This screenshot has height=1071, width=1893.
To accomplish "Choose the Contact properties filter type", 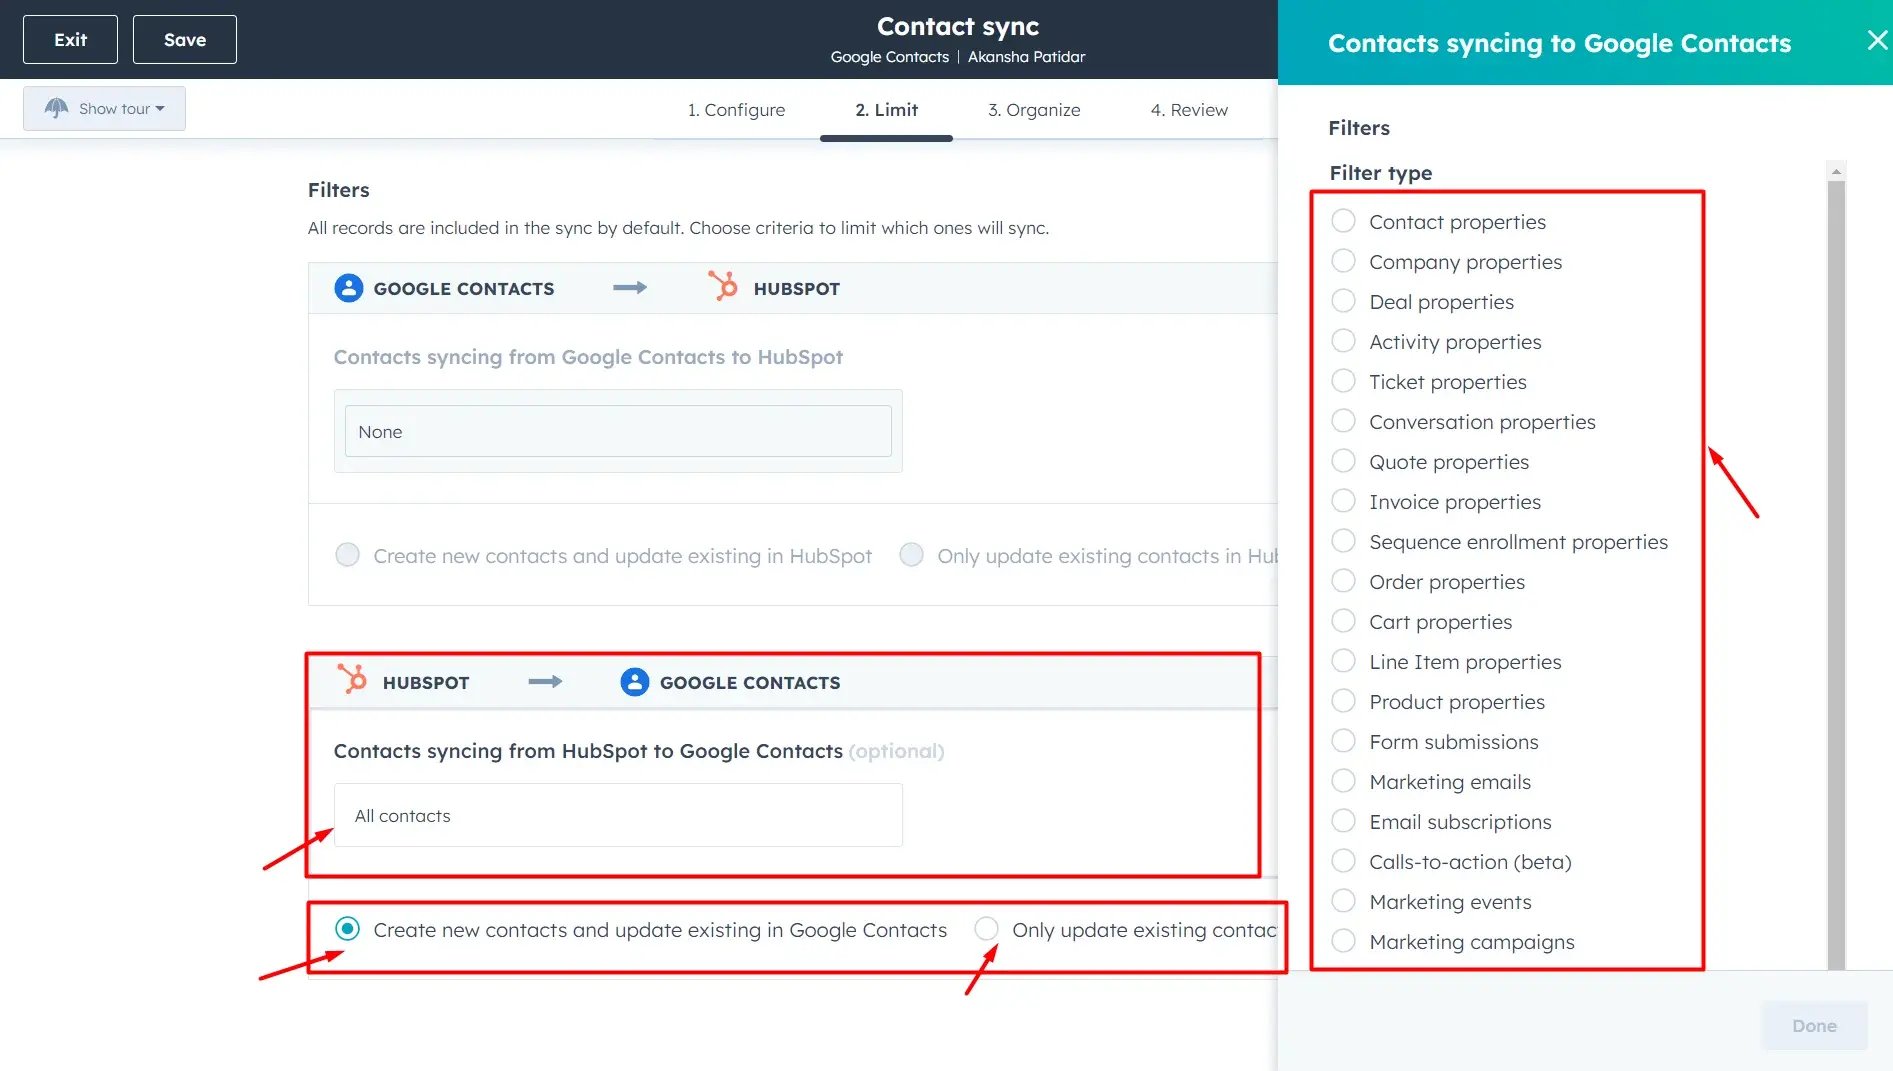I will [1343, 221].
